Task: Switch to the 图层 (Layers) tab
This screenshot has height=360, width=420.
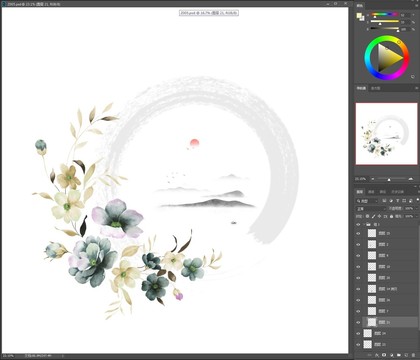Action: pos(360,192)
